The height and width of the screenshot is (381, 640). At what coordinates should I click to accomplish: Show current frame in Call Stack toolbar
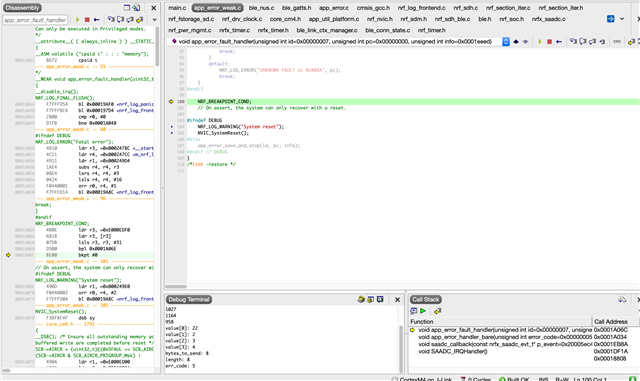437,311
